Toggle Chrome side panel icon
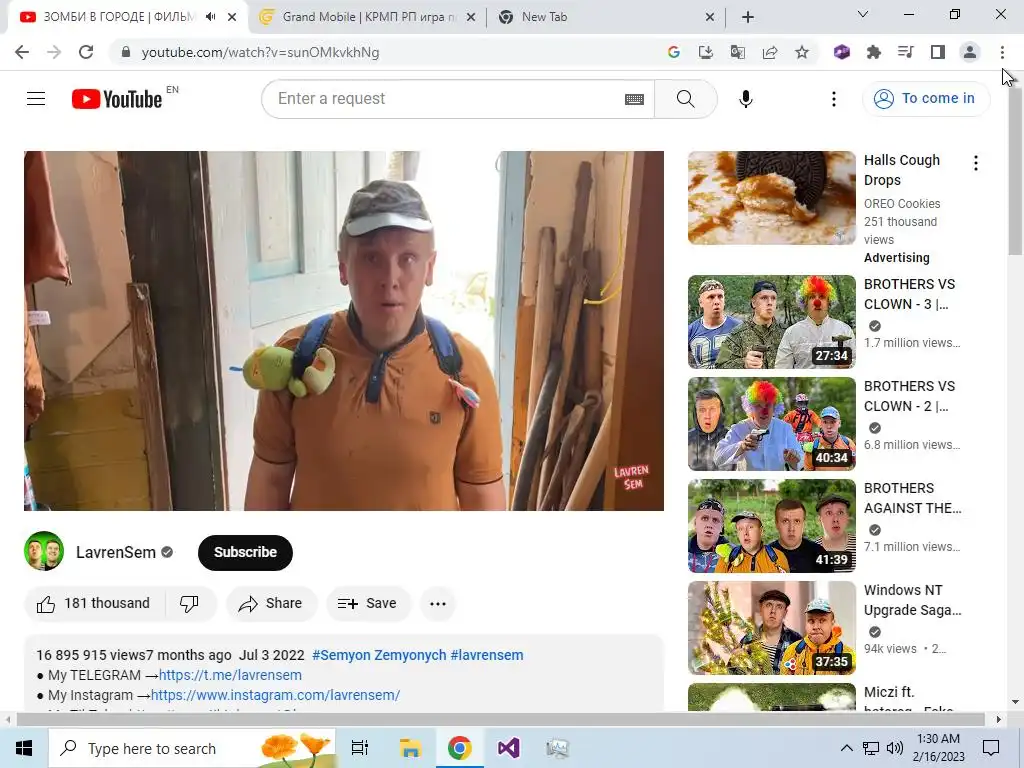Screen dimensions: 1024x768 pyautogui.click(x=938, y=52)
